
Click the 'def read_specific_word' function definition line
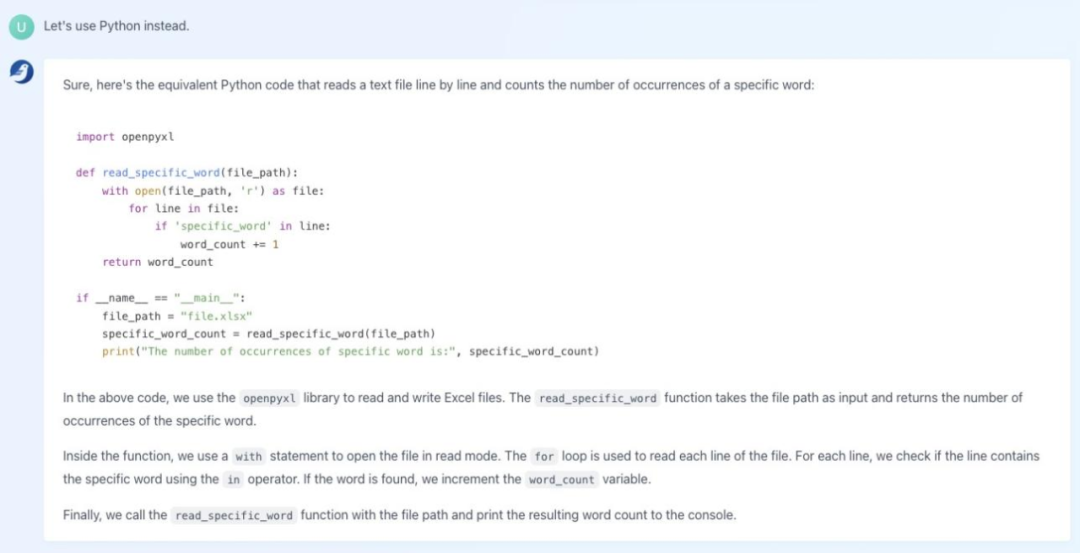click(187, 172)
